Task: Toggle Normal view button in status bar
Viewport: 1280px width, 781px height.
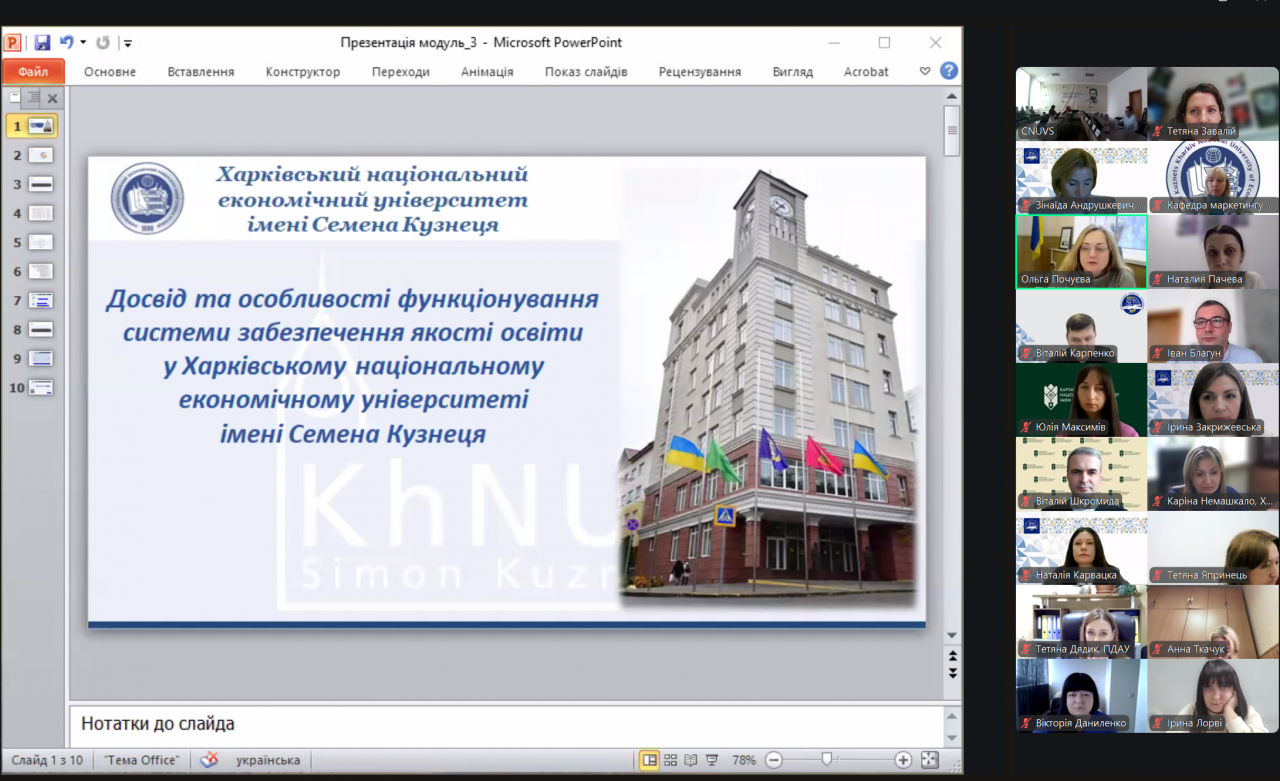Action: click(650, 760)
